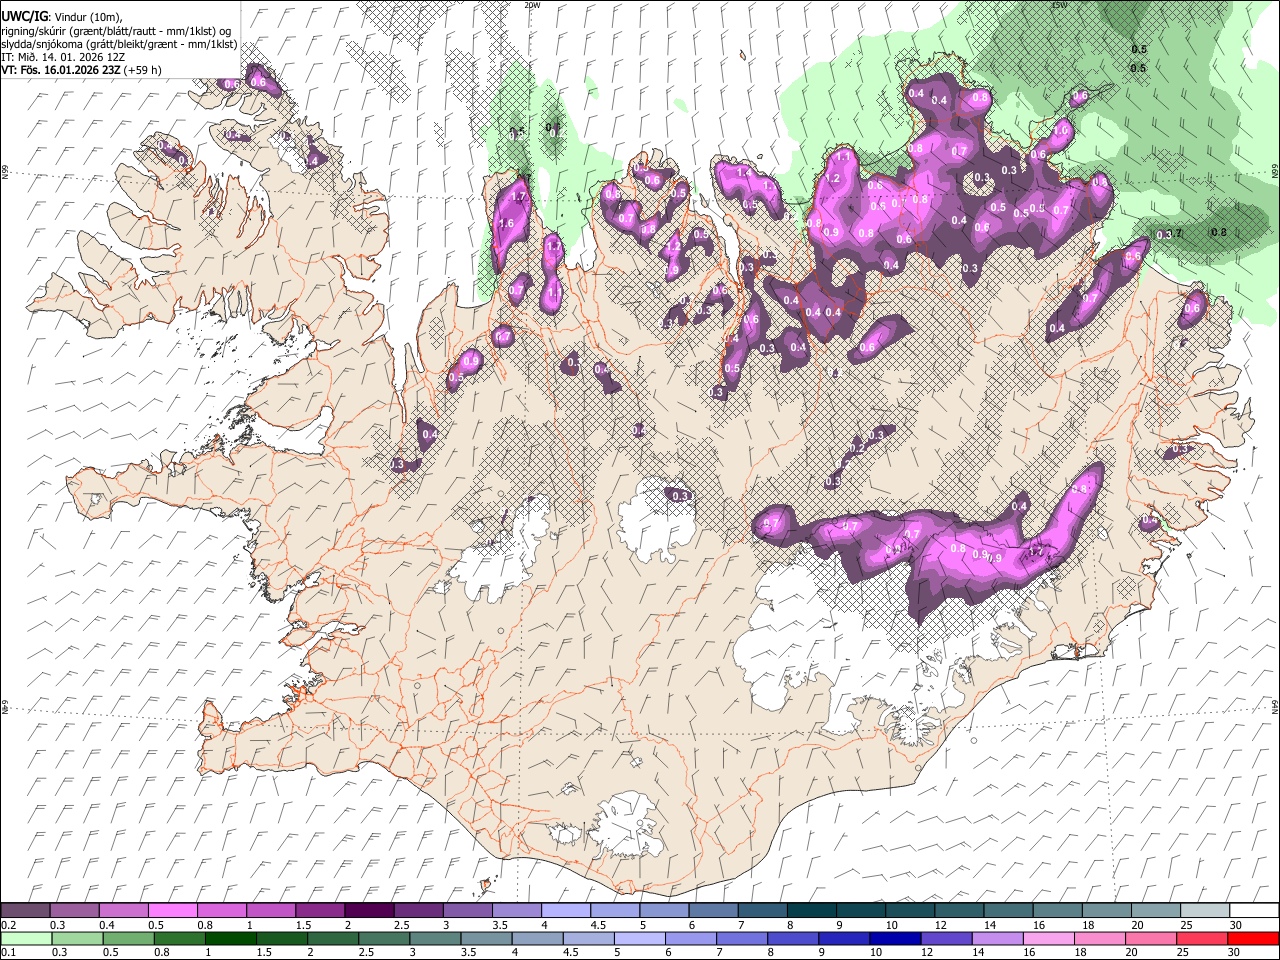This screenshot has width=1280, height=960.
Task: Click the '15W' longitude label
Action: click(x=1061, y=5)
